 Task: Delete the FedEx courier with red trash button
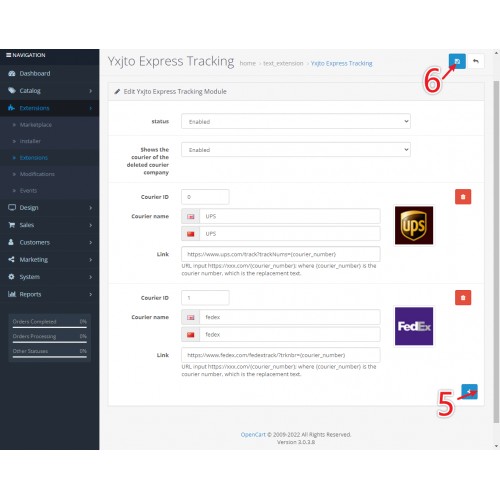pyautogui.click(x=463, y=298)
